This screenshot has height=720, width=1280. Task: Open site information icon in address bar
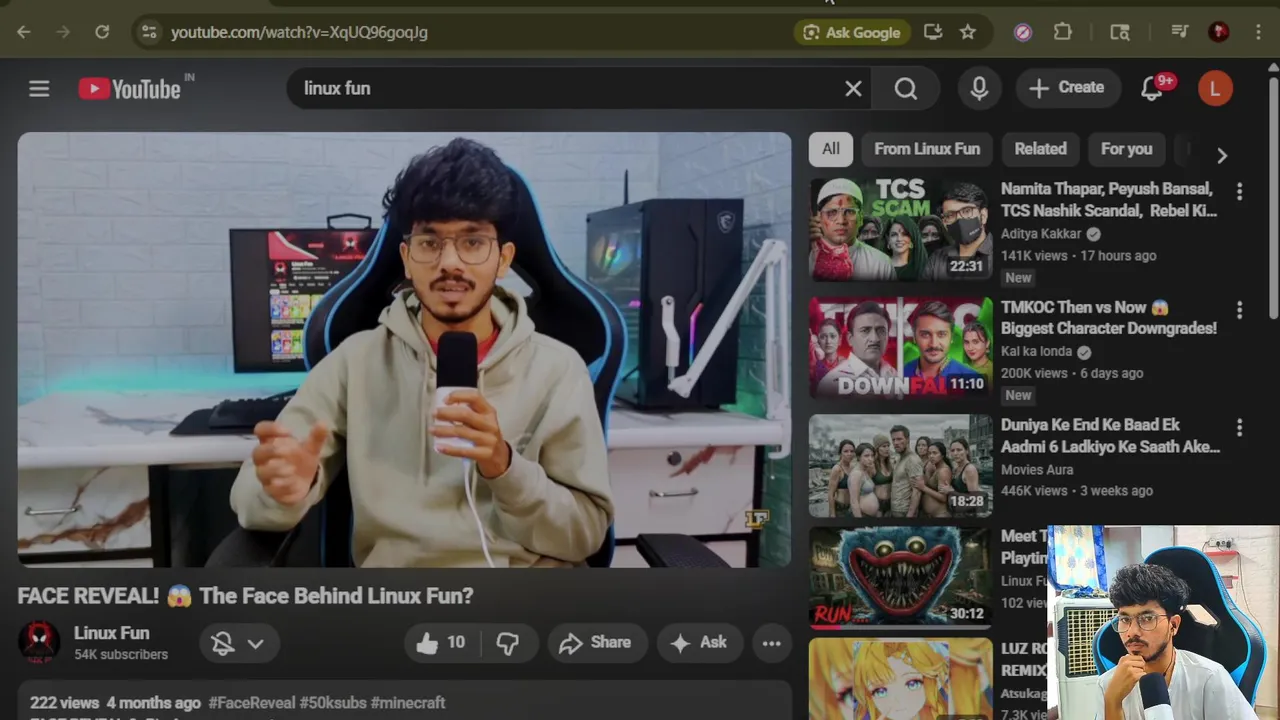tap(149, 32)
